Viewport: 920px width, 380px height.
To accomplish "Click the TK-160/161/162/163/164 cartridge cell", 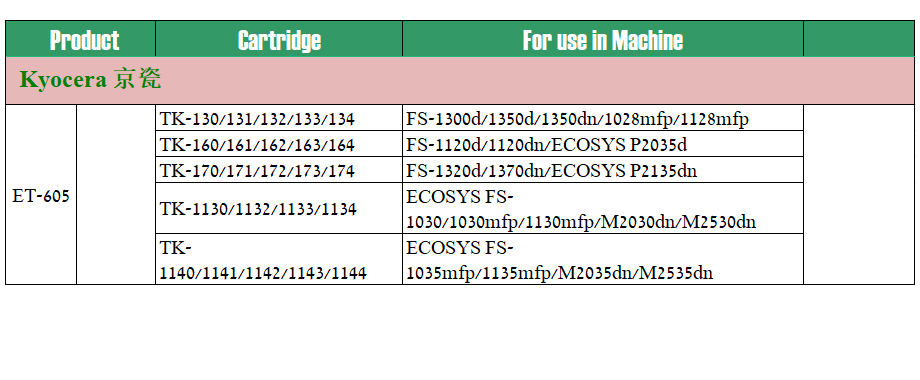I will click(279, 144).
